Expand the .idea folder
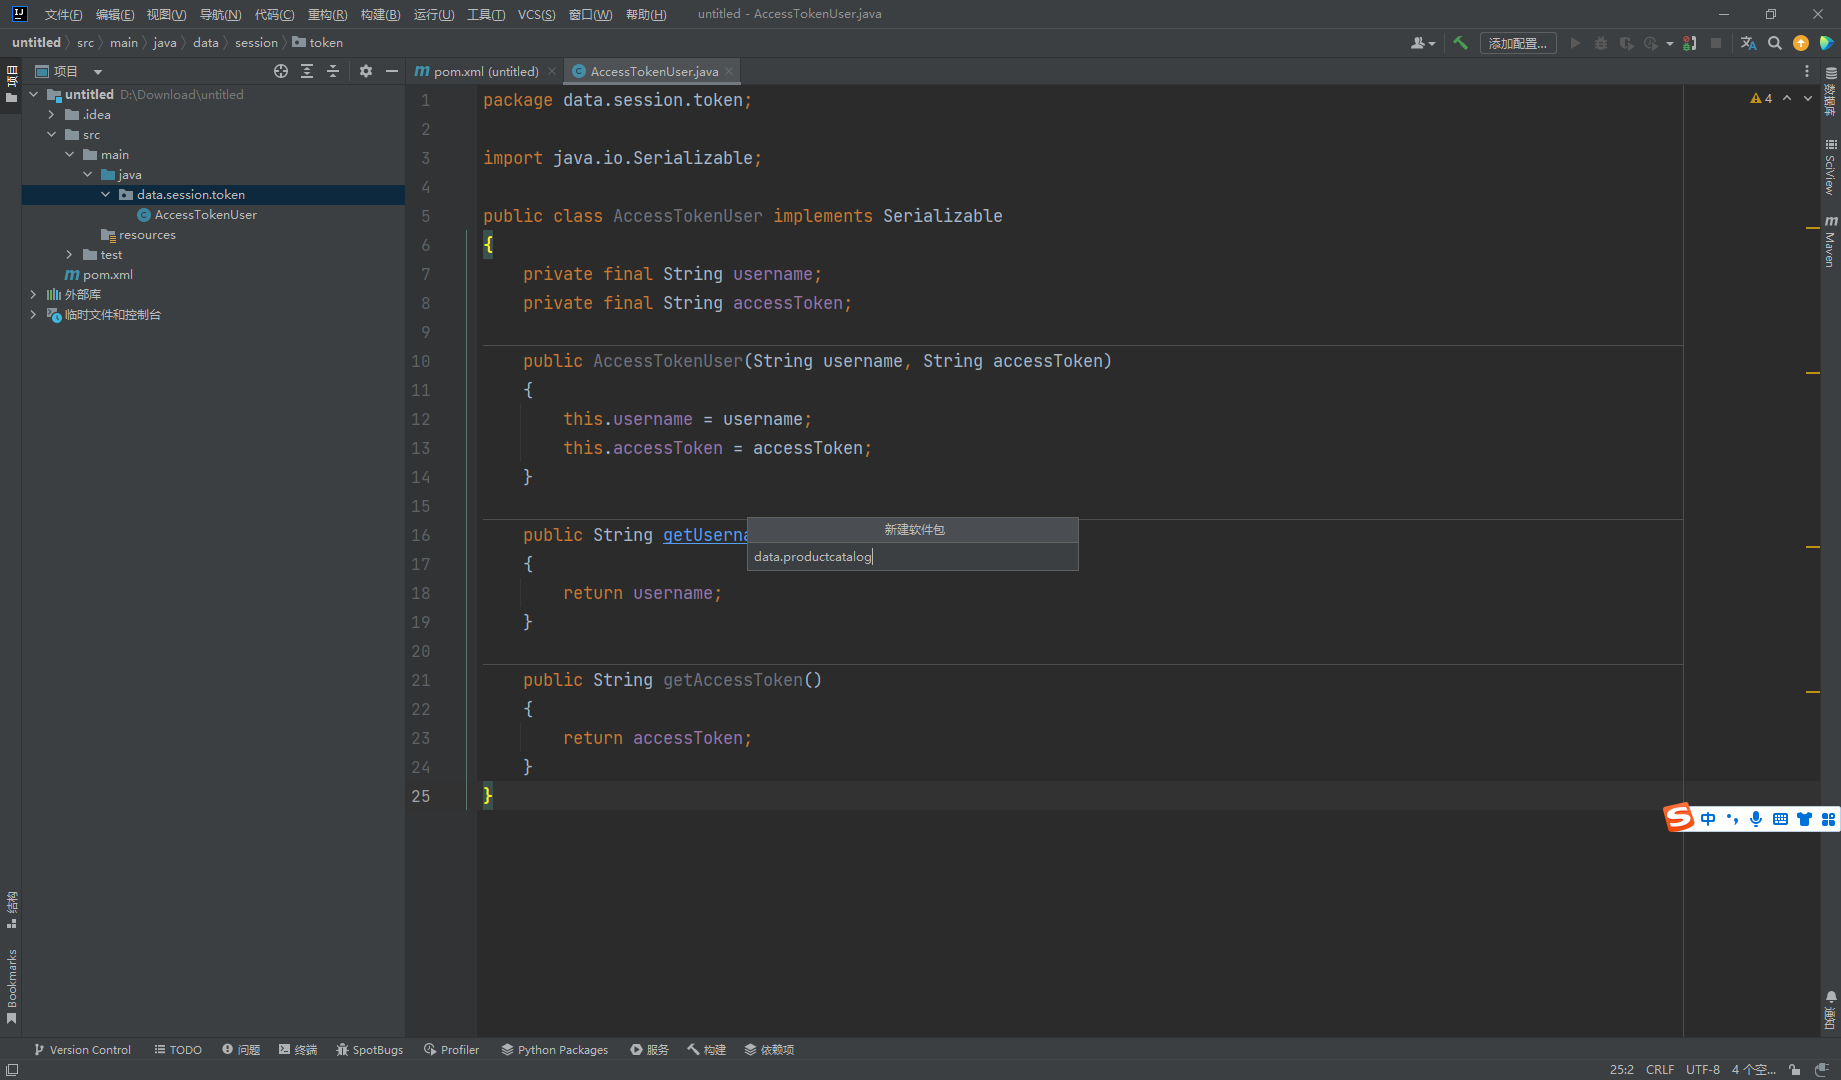Image resolution: width=1841 pixels, height=1080 pixels. tap(51, 115)
